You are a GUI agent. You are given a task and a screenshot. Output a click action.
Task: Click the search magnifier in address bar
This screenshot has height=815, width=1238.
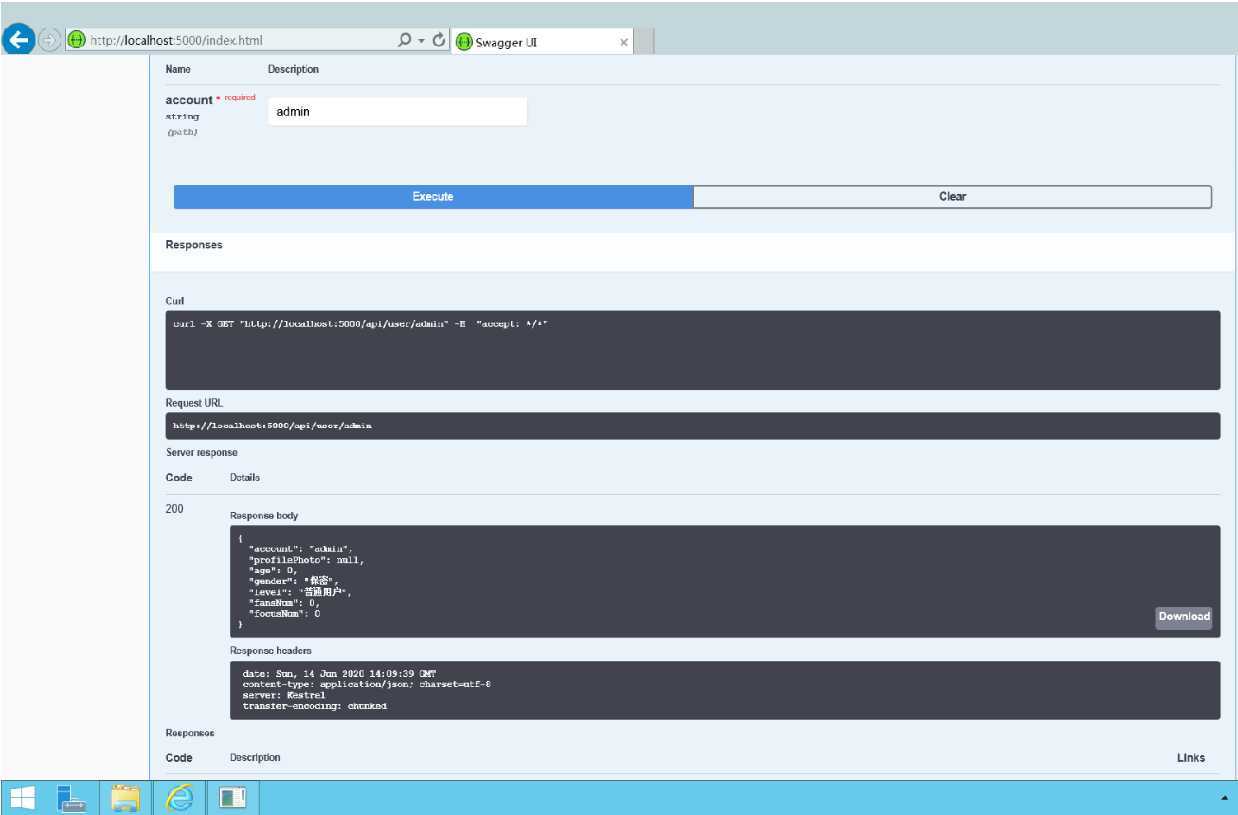[x=404, y=41]
